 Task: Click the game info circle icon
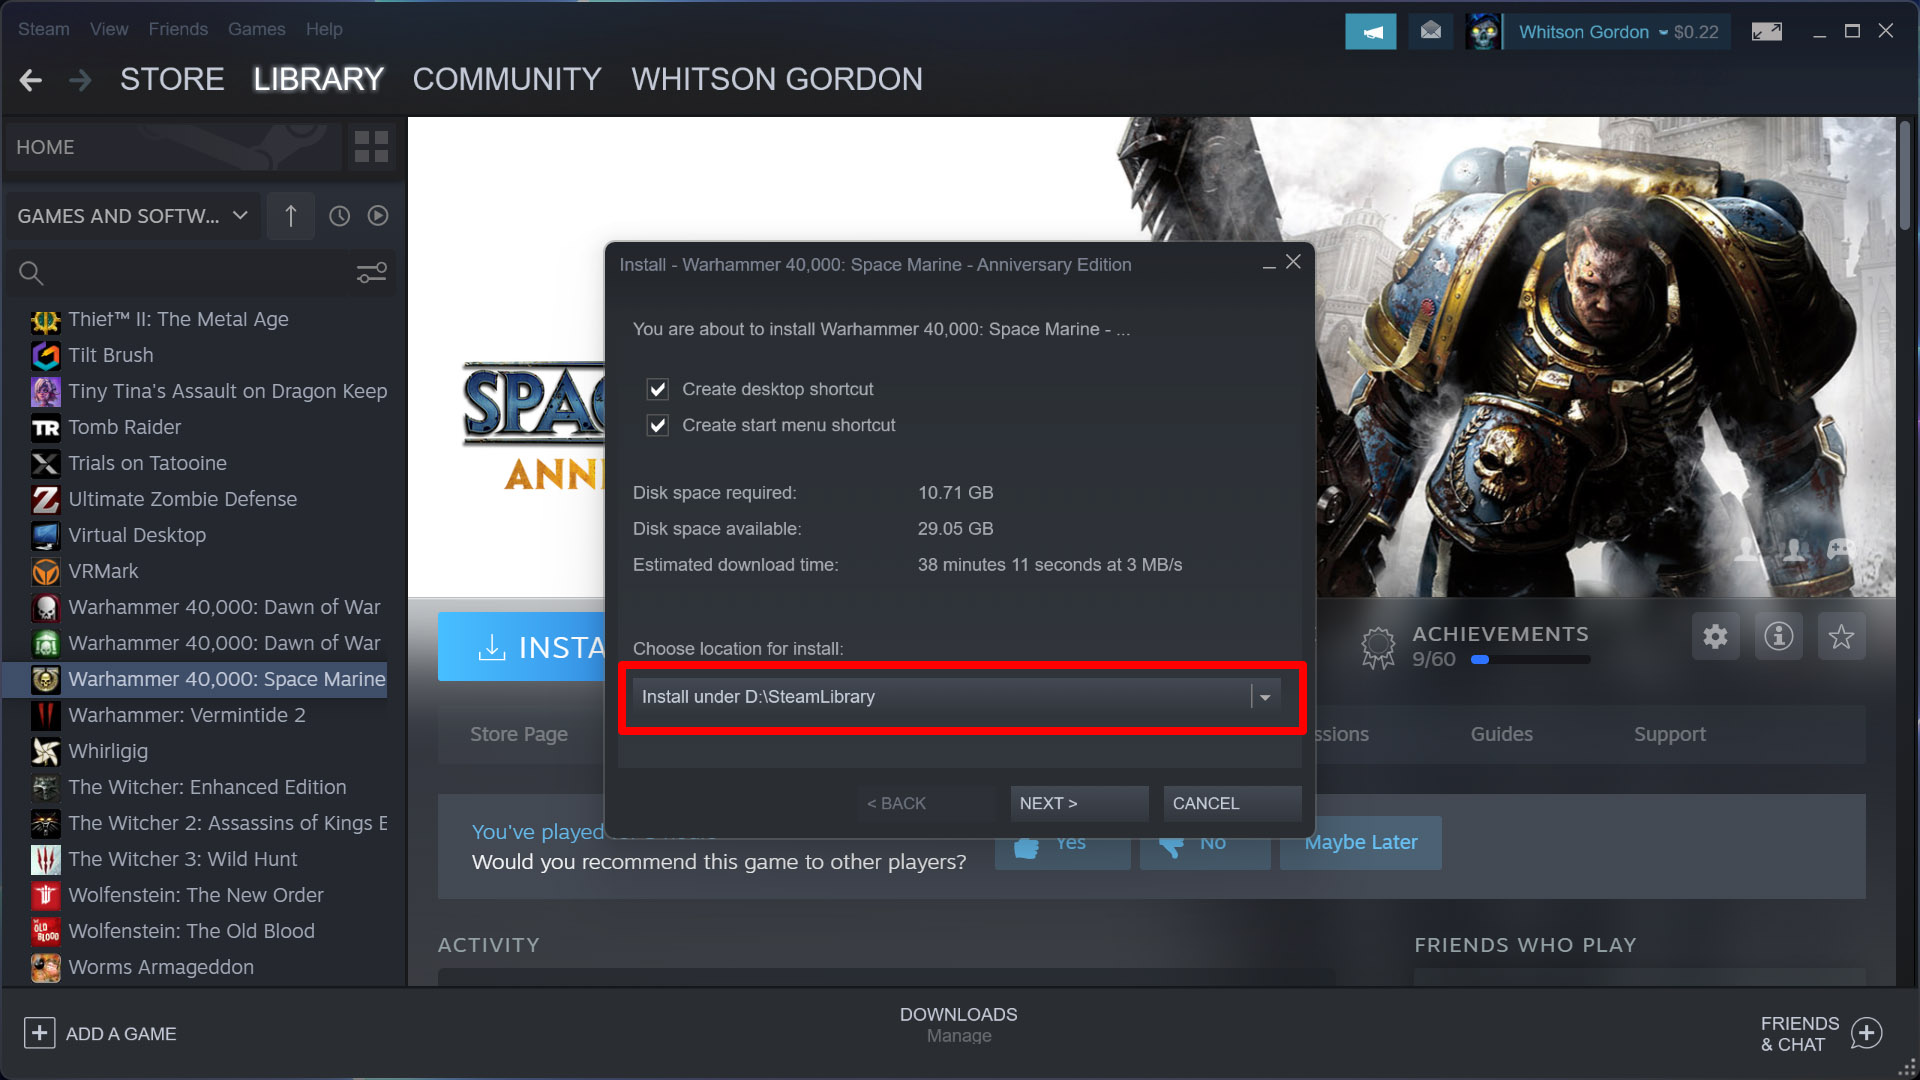(x=1778, y=638)
